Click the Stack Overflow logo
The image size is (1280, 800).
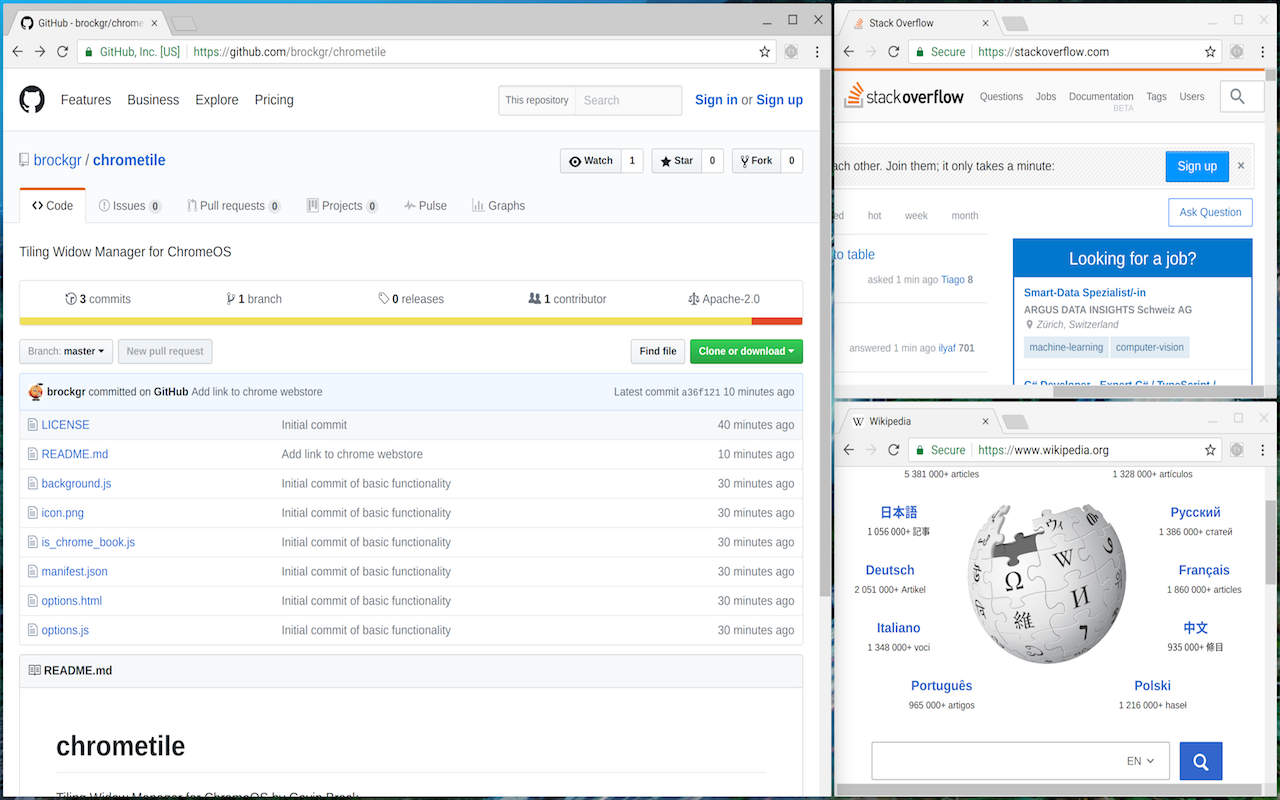903,95
